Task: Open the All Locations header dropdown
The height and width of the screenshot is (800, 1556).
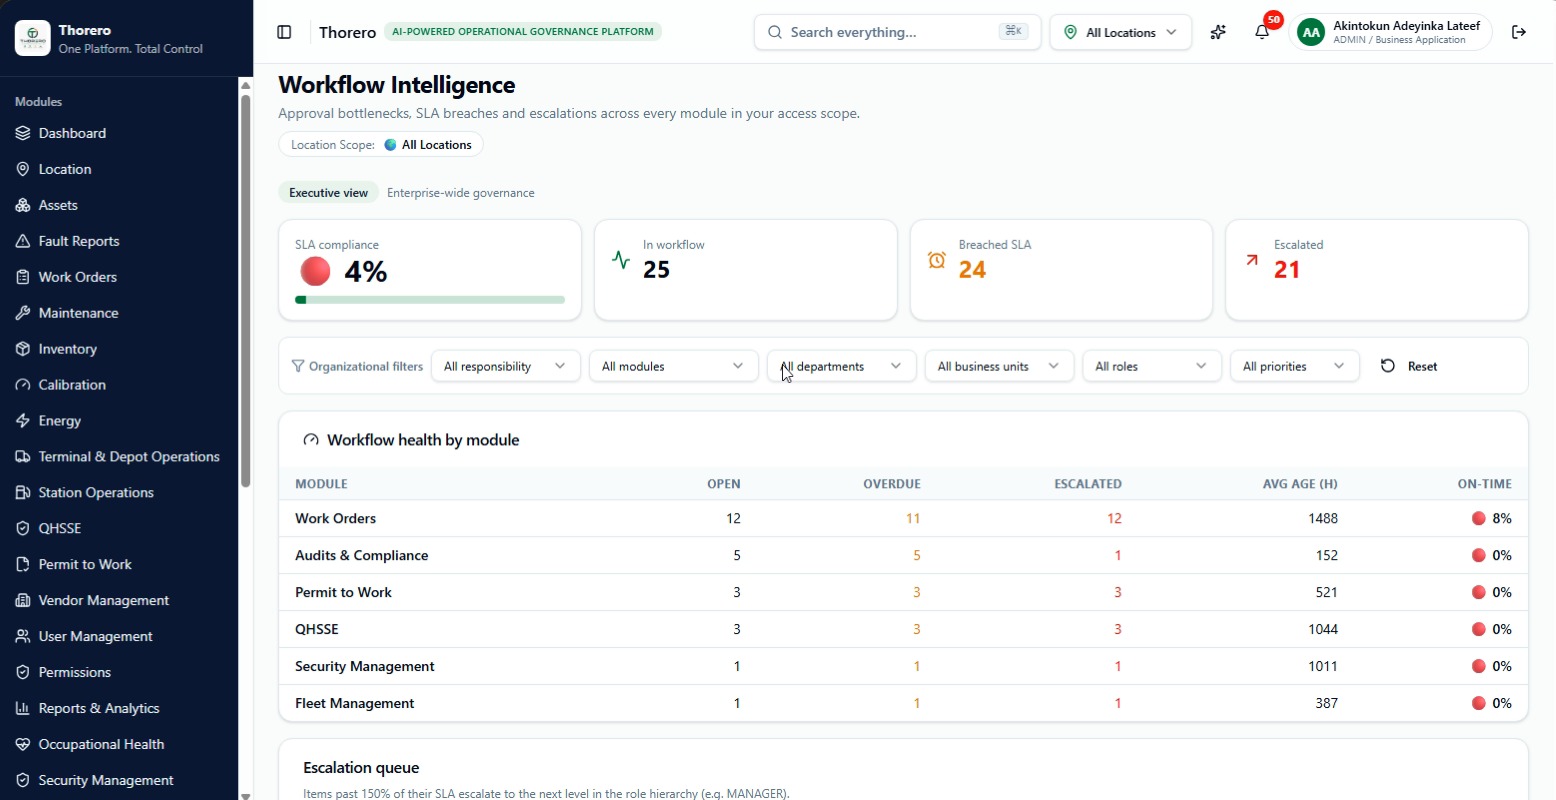Action: point(1120,32)
